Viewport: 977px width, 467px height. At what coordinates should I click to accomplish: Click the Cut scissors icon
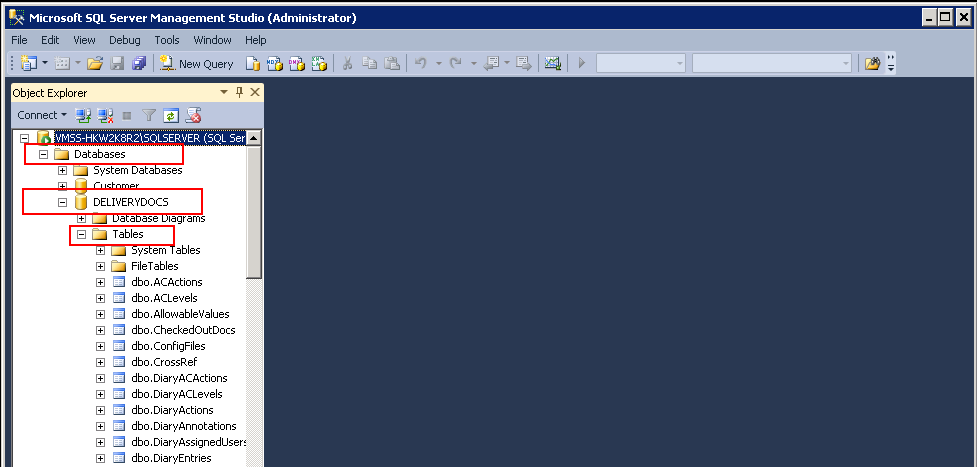coord(348,63)
